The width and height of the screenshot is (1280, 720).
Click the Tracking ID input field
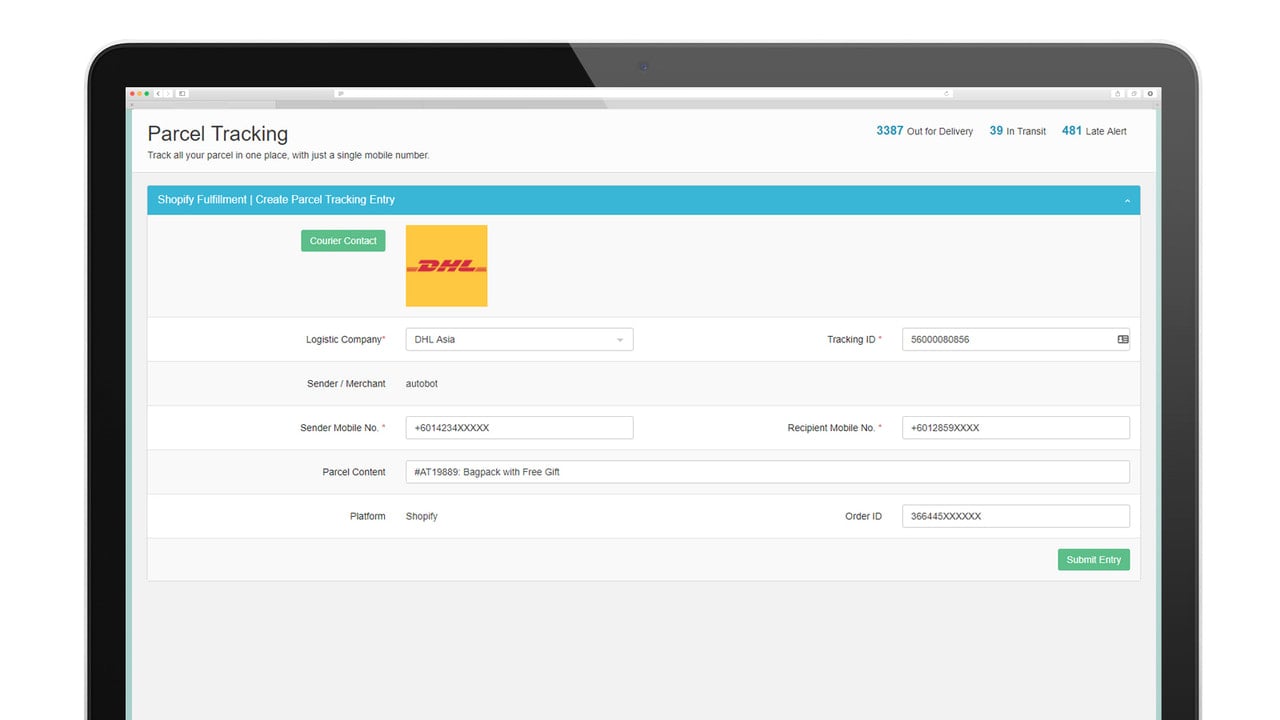(x=1016, y=339)
